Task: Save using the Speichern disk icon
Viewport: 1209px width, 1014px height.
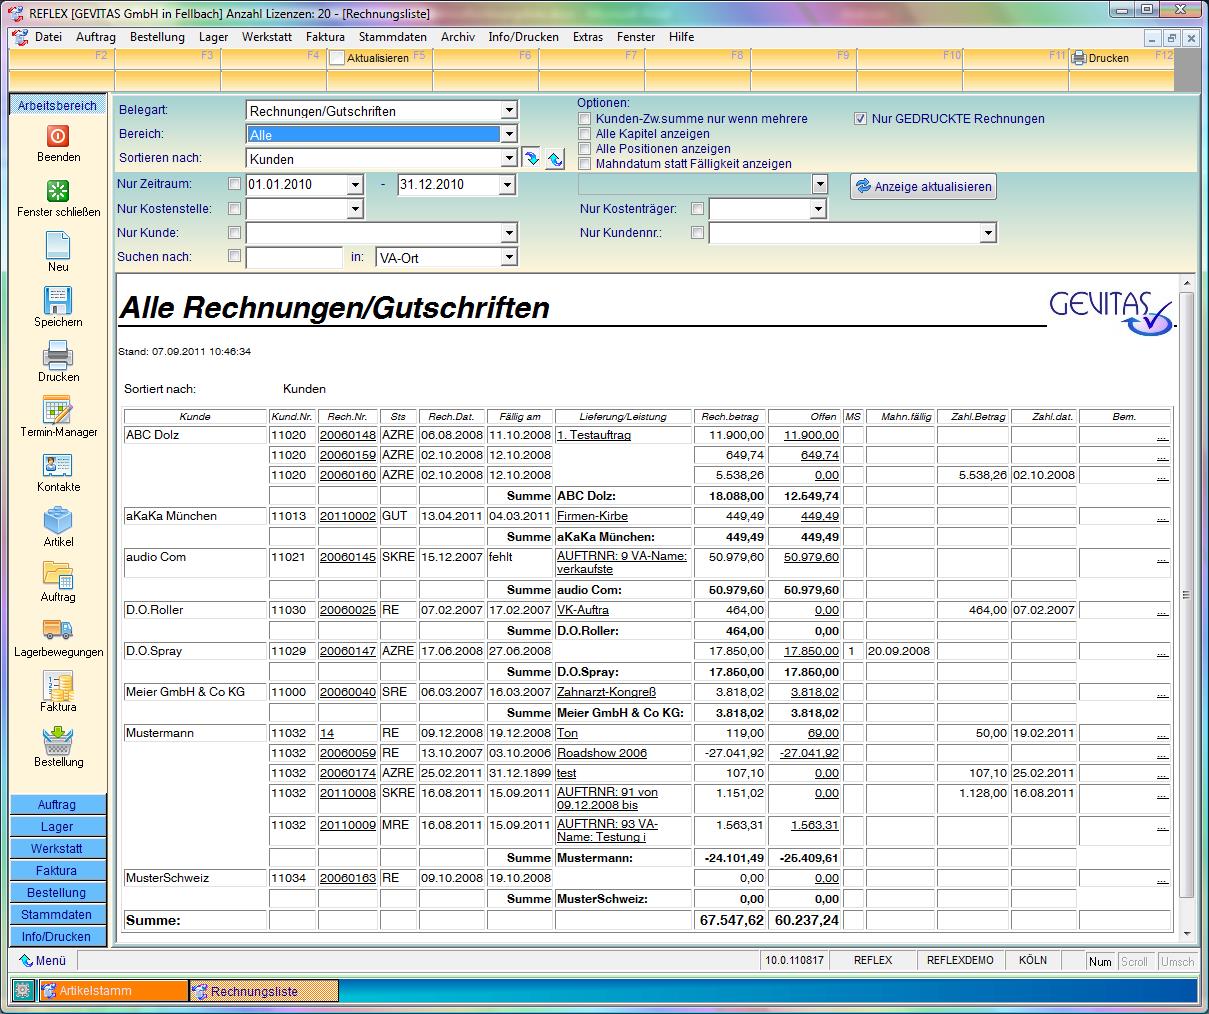Action: pyautogui.click(x=58, y=301)
